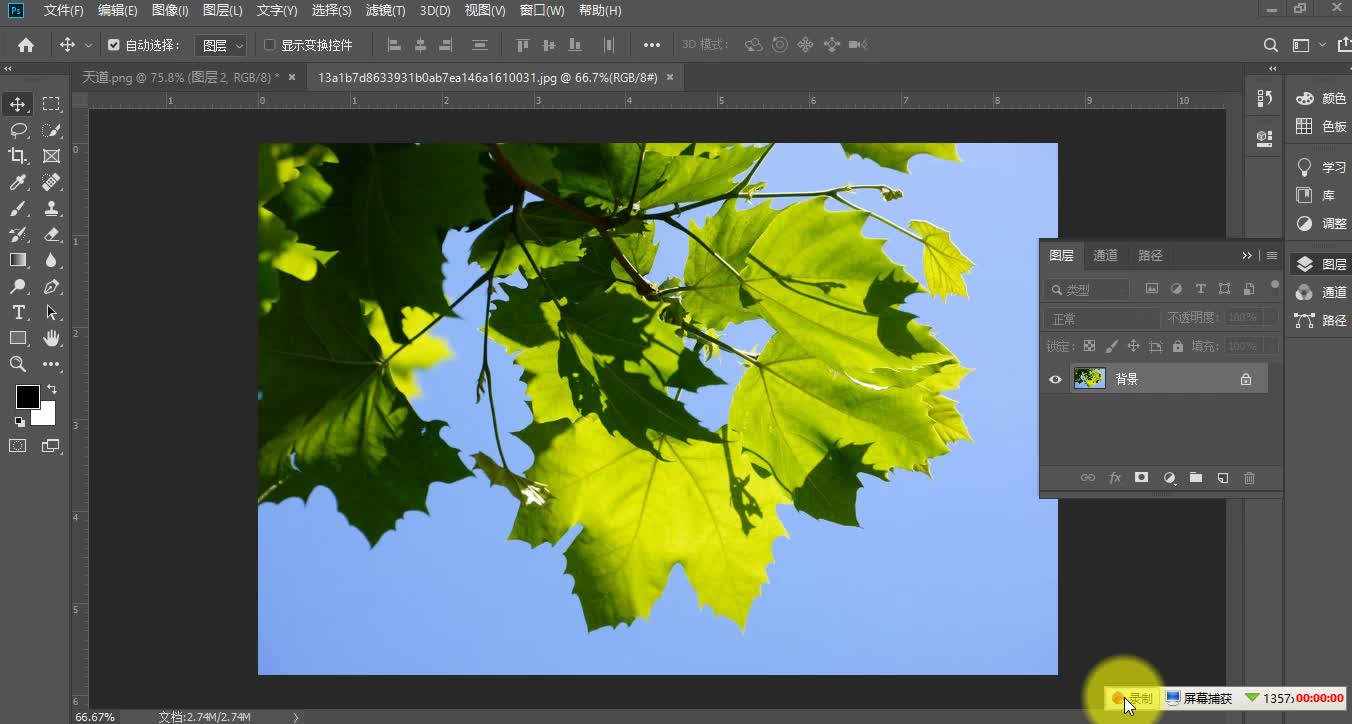
Task: Toggle type layer filter
Action: tap(1201, 289)
